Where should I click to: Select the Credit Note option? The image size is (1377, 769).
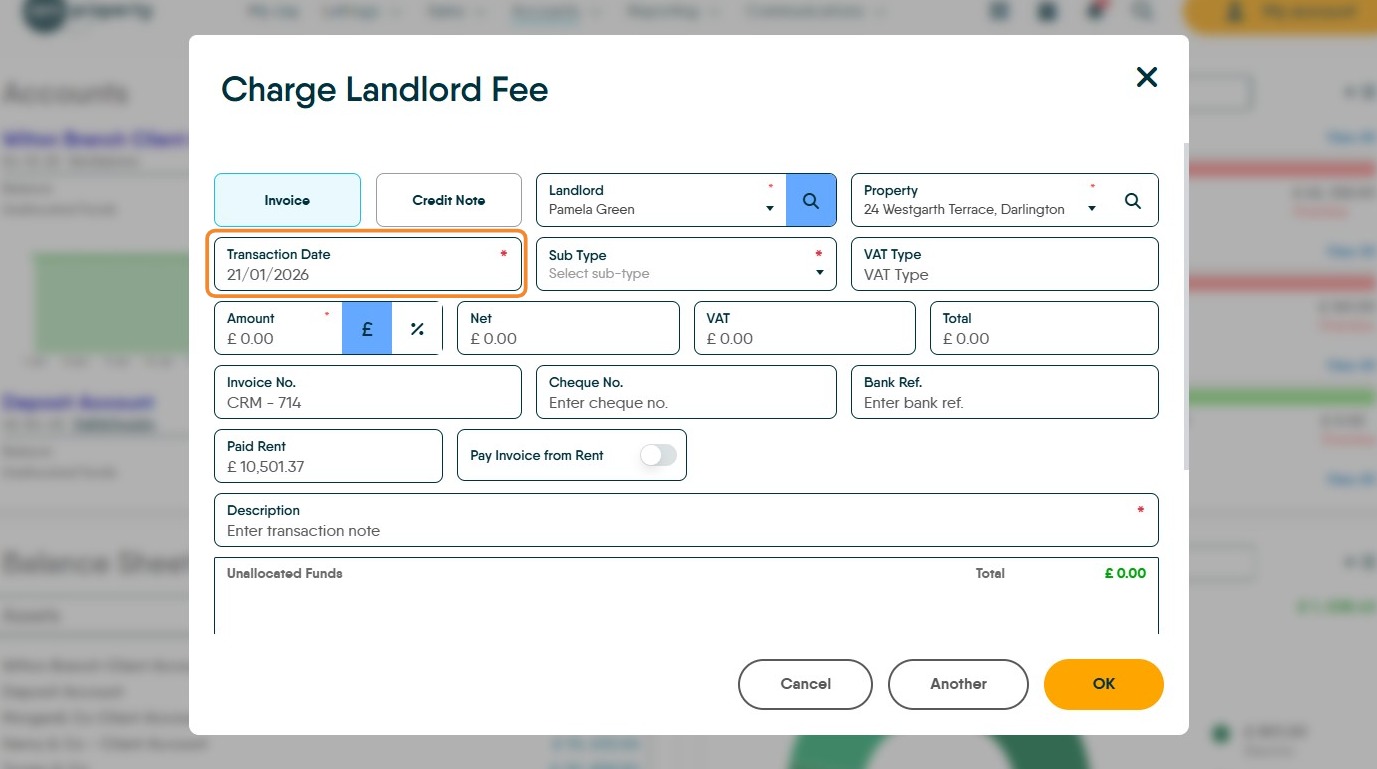point(449,201)
